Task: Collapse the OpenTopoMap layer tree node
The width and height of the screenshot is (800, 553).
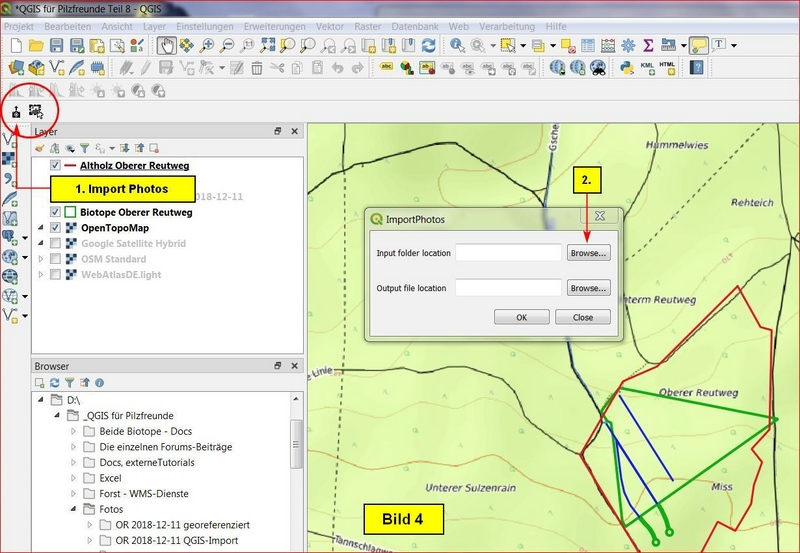Action: [x=40, y=228]
